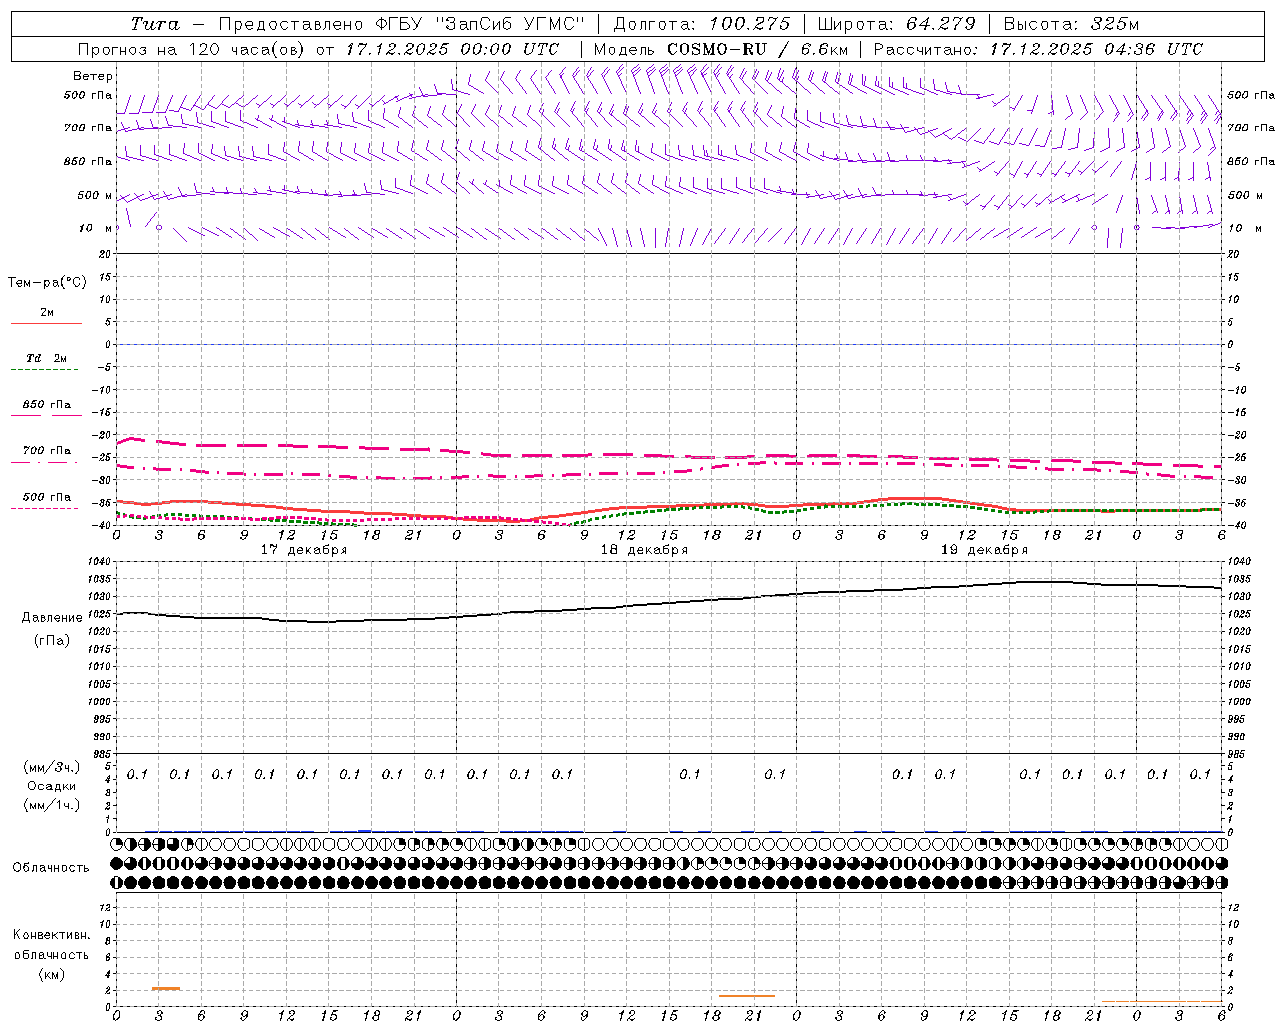Click the orange convective cloud bar on 17 декабря
1280x1024 pixels.
(x=166, y=989)
